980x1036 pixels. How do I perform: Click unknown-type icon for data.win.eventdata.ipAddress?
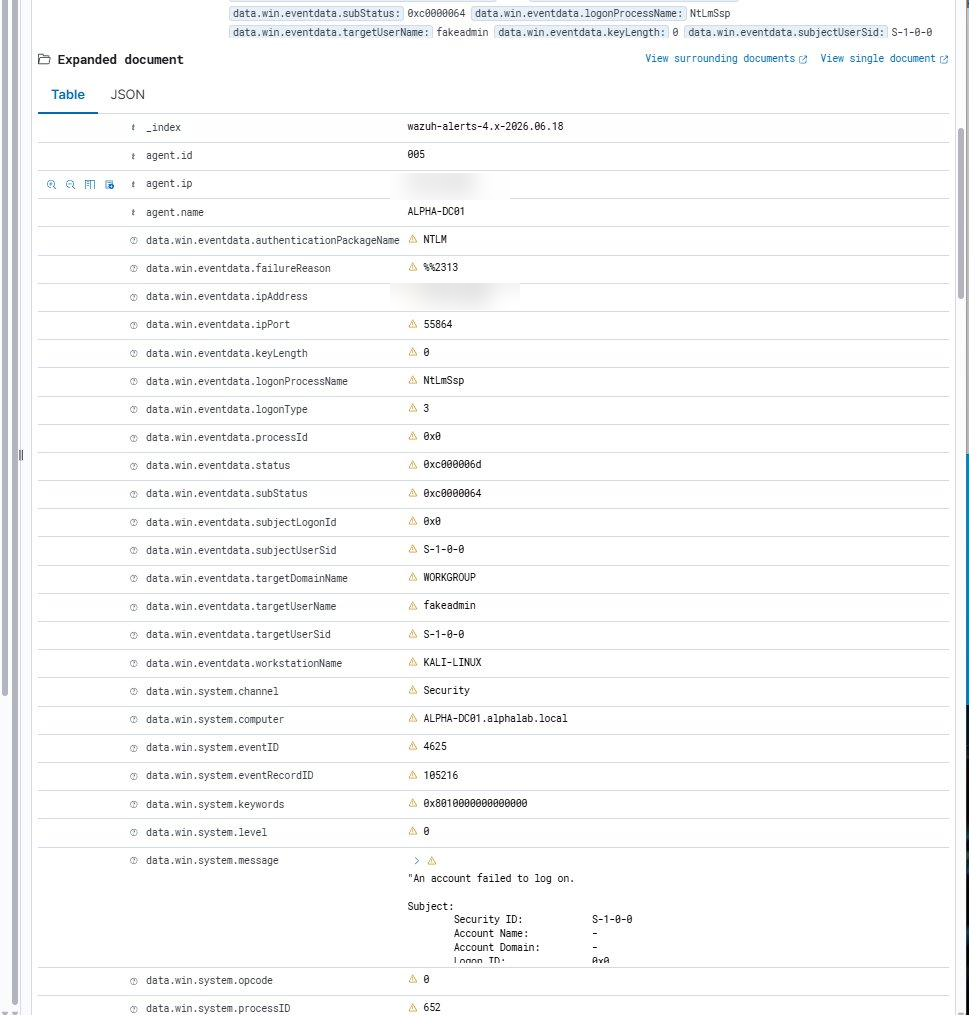[x=133, y=297]
